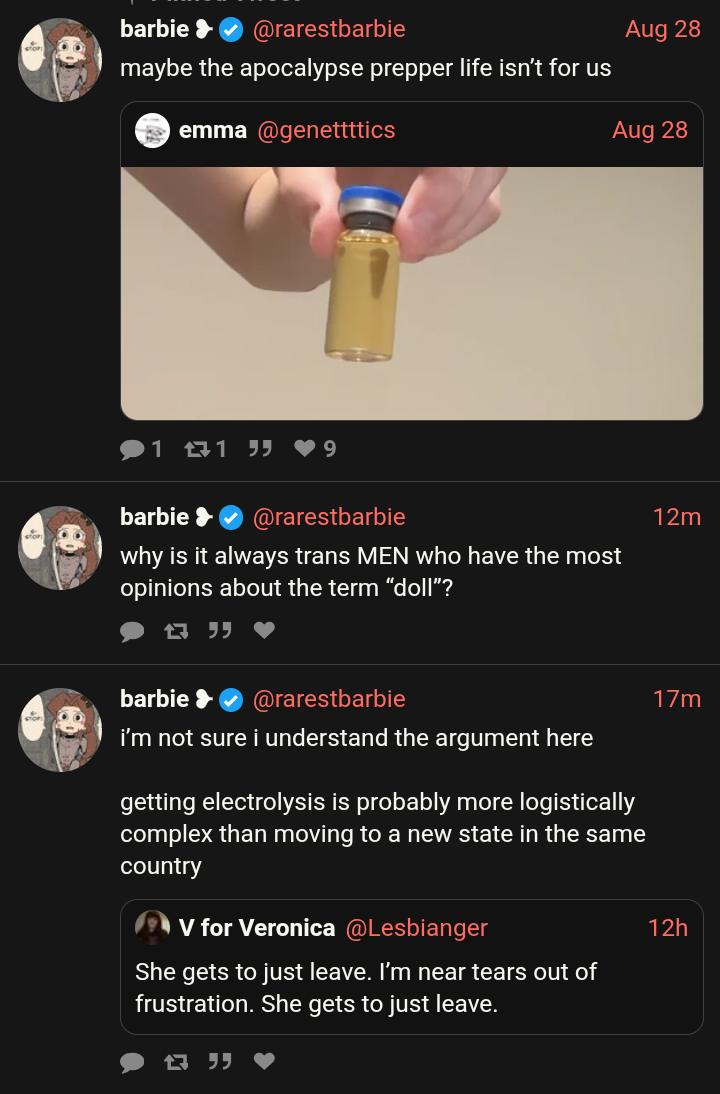720x1094 pixels.
Task: Open V for Veronica's quoted tweet
Action: 411,987
